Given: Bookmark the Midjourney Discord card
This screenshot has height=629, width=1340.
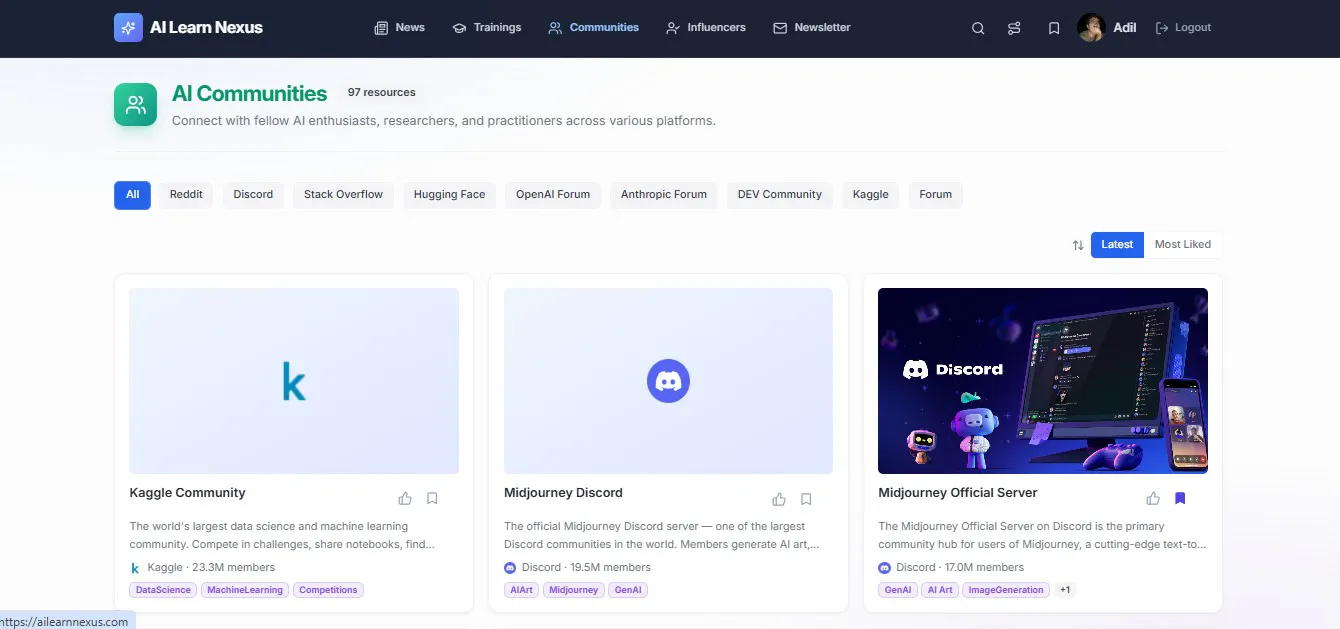Looking at the screenshot, I should click(x=806, y=499).
